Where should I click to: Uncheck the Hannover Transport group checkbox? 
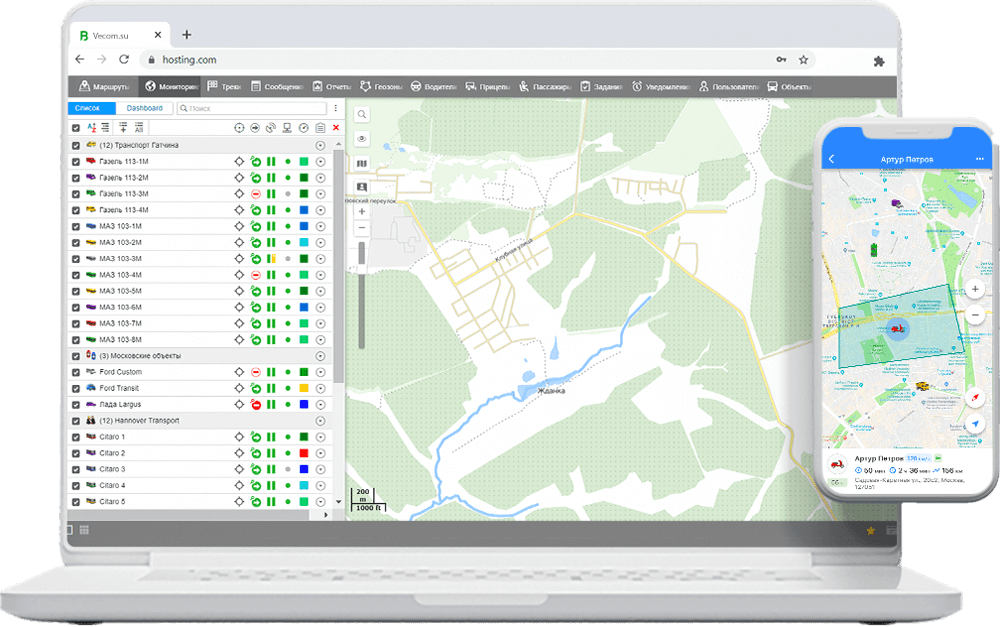click(x=76, y=421)
